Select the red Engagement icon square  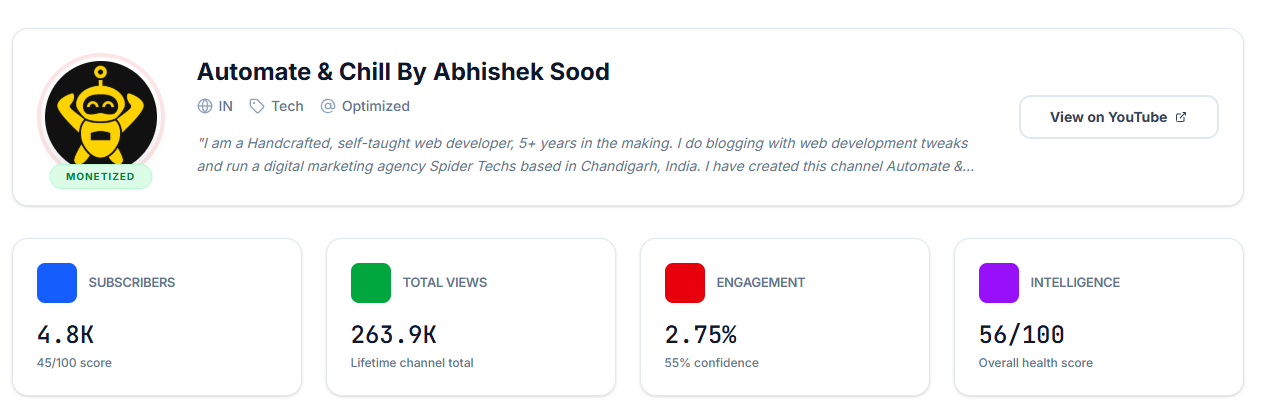point(685,283)
